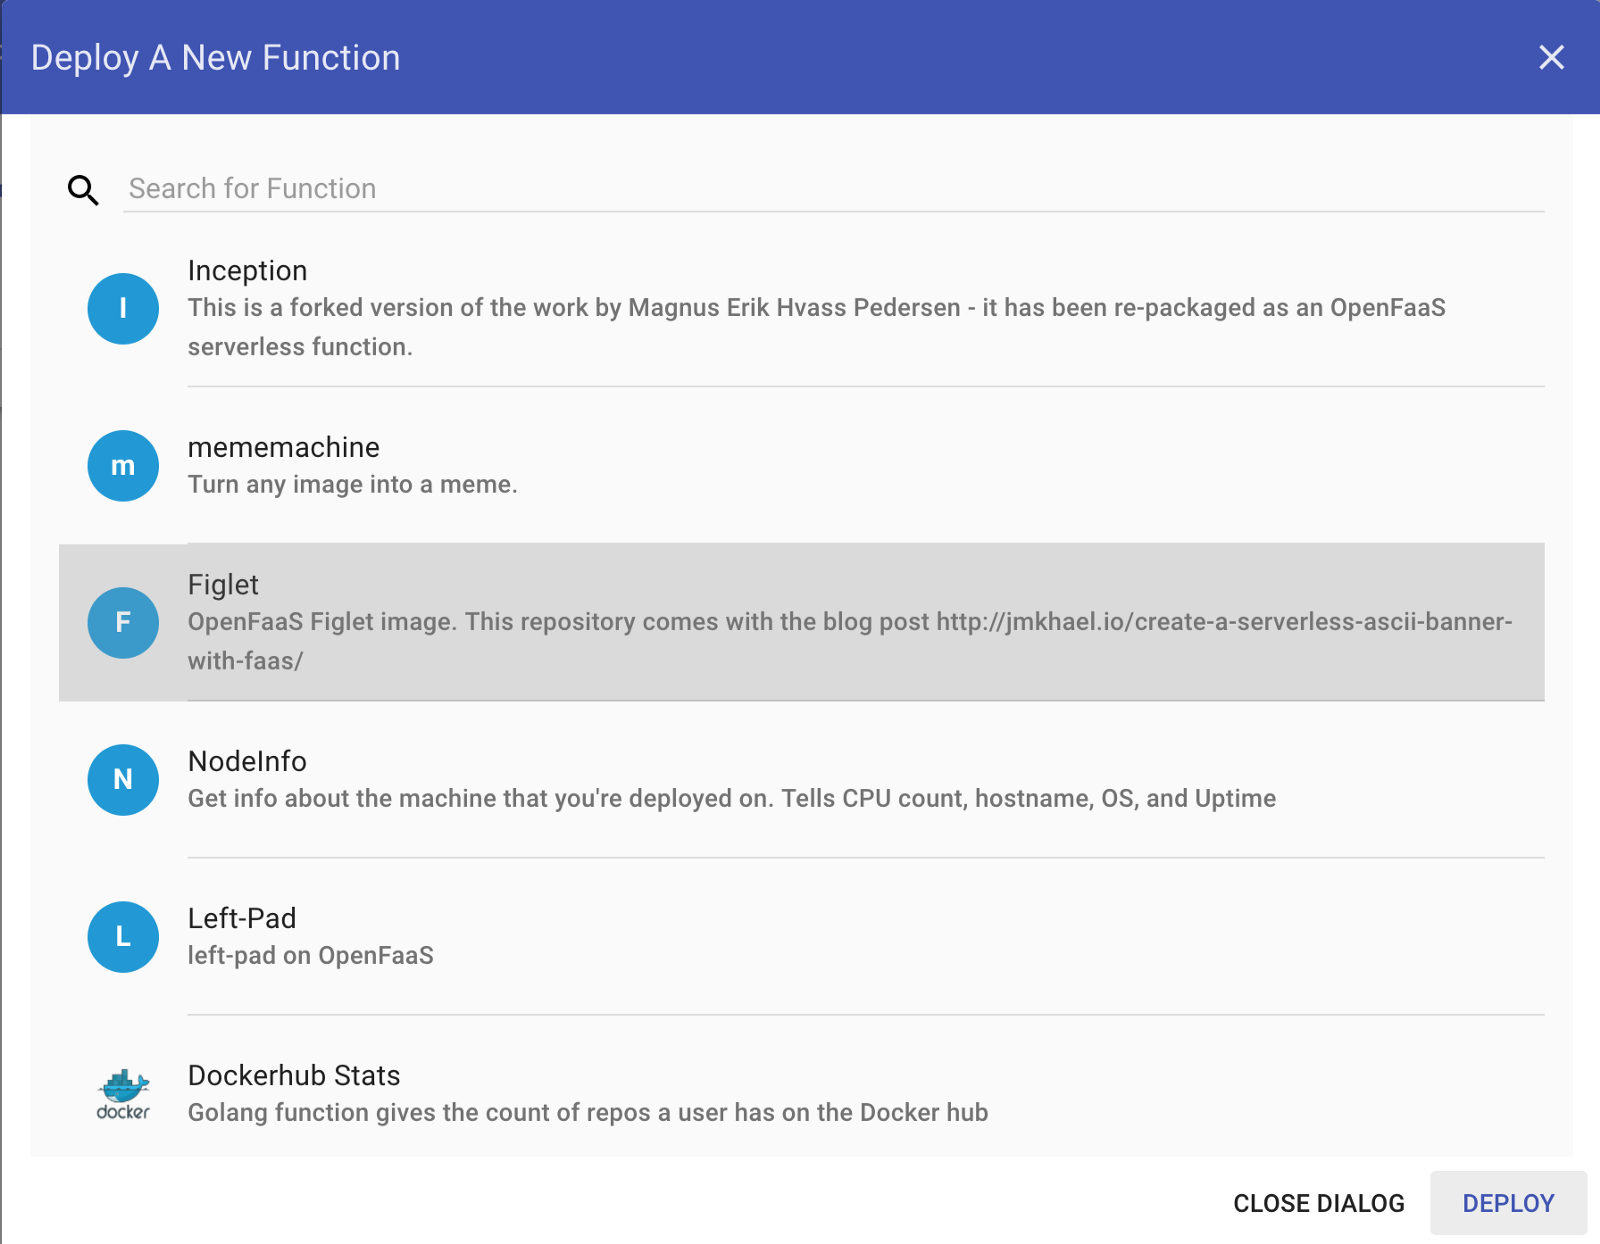Image resolution: width=1600 pixels, height=1244 pixels.
Task: Select the mememachine function entry
Action: [284, 448]
